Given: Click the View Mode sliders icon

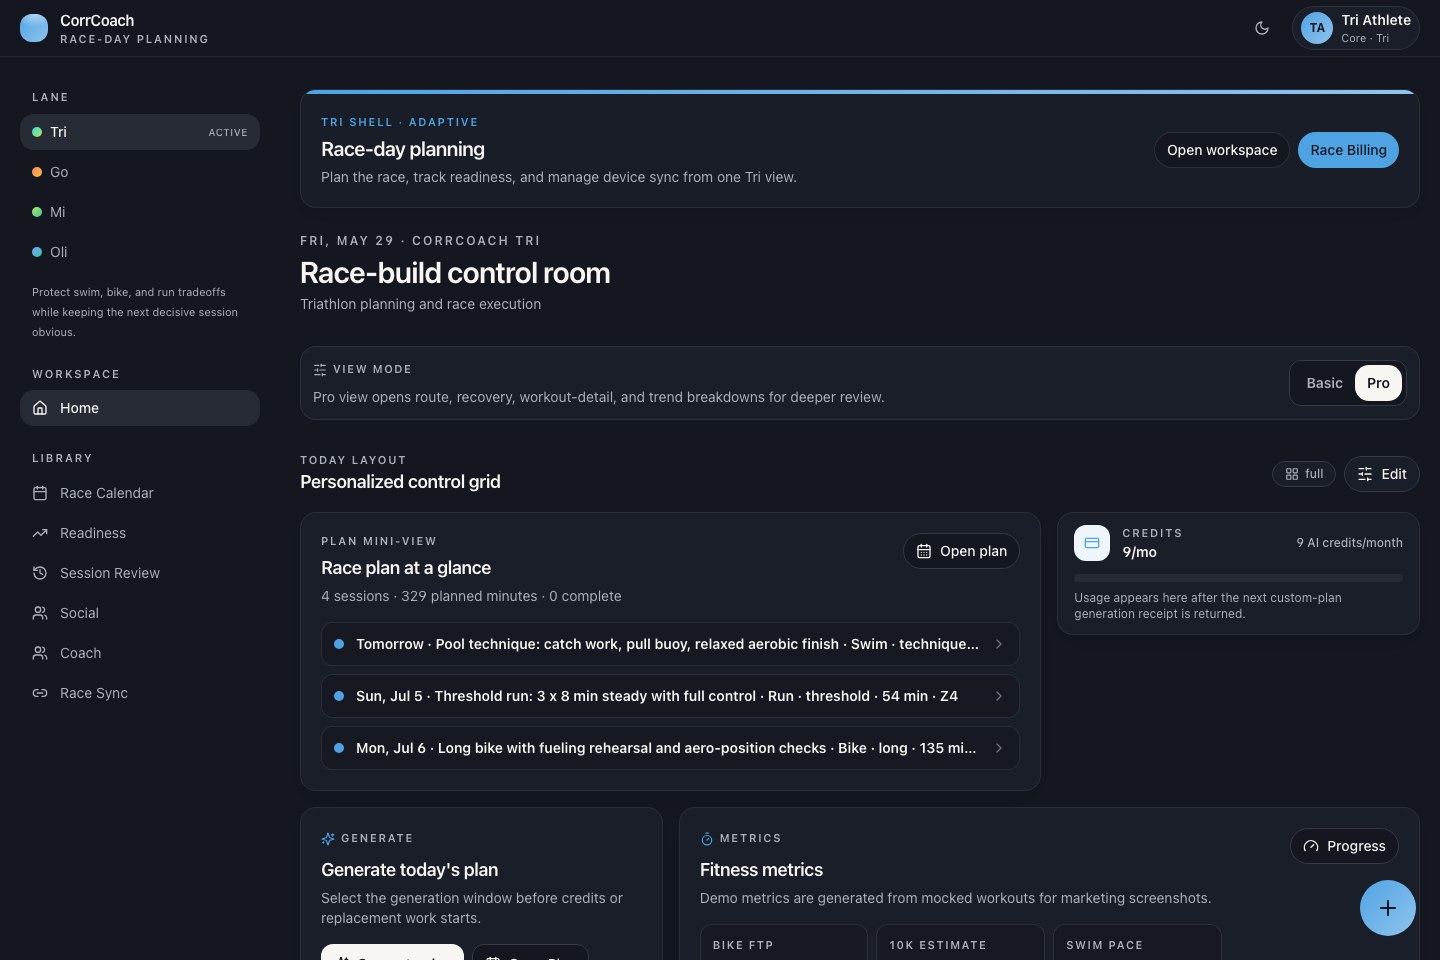Looking at the screenshot, I should point(320,370).
